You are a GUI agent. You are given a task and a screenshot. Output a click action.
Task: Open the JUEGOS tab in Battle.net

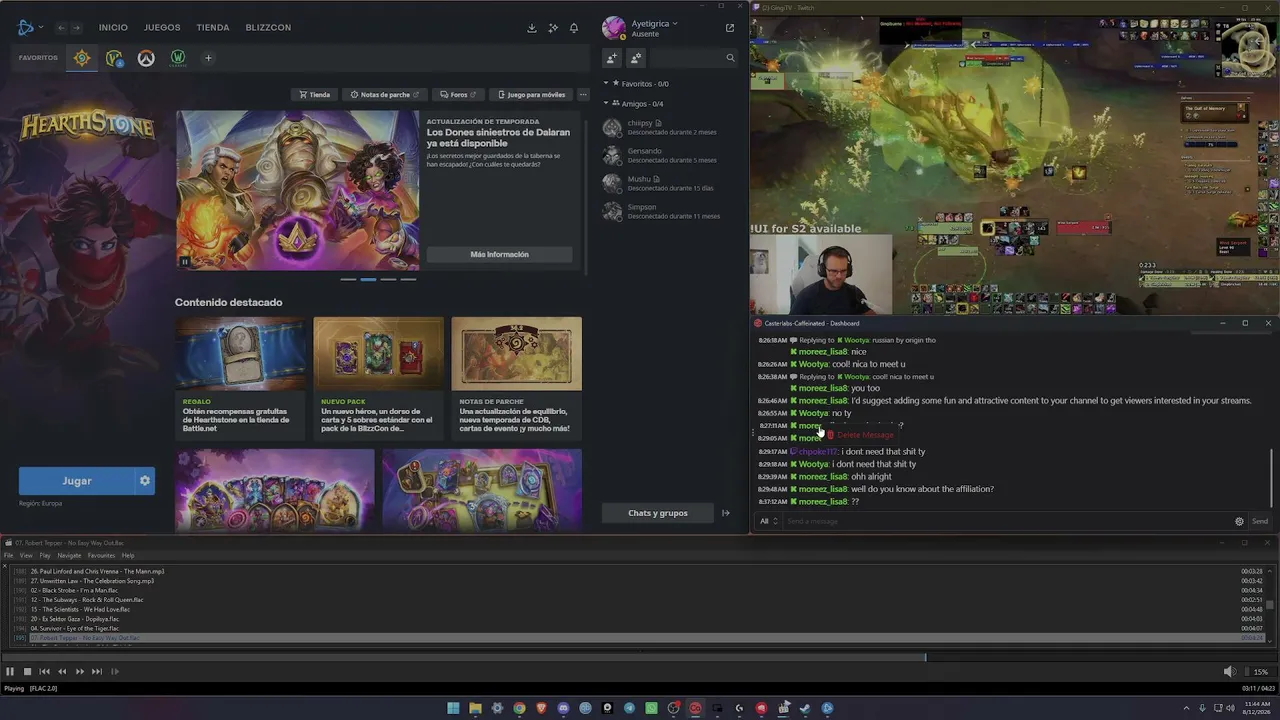tap(162, 28)
